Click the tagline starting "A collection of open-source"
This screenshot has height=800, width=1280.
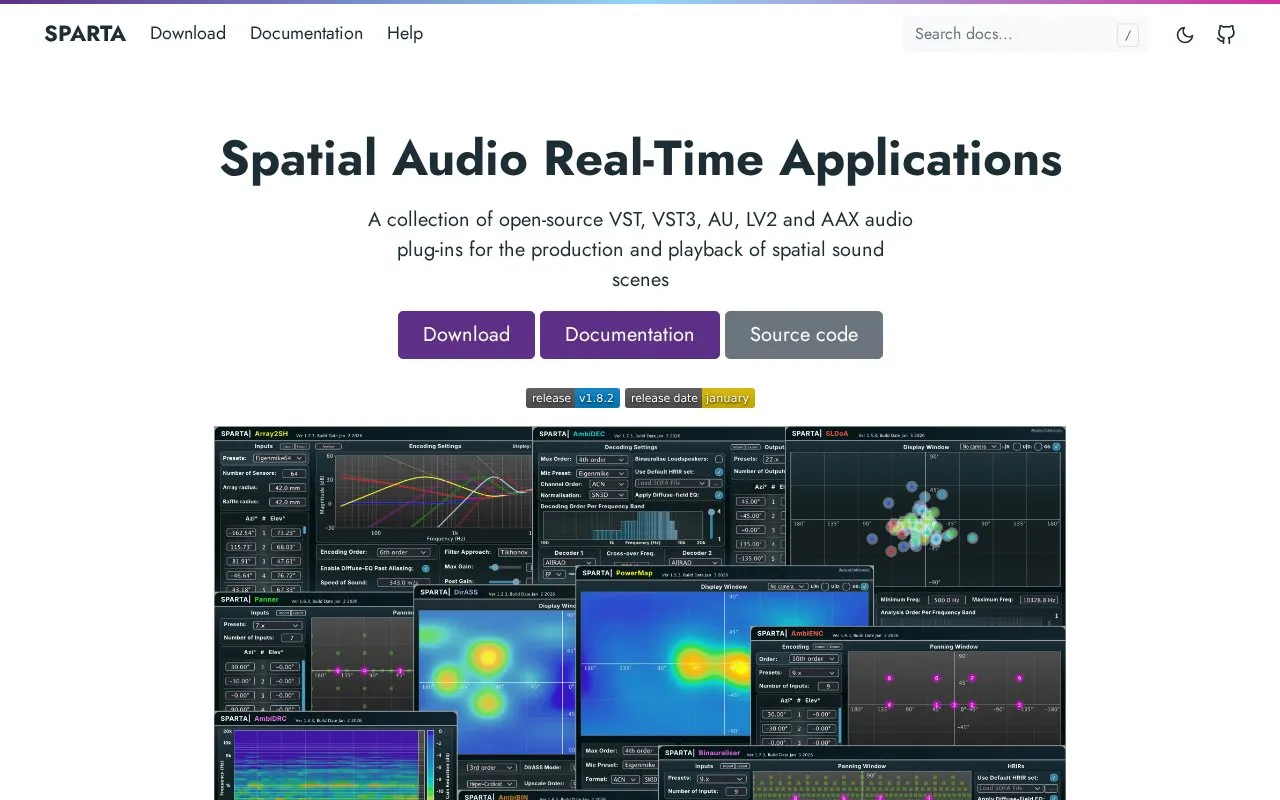click(640, 249)
